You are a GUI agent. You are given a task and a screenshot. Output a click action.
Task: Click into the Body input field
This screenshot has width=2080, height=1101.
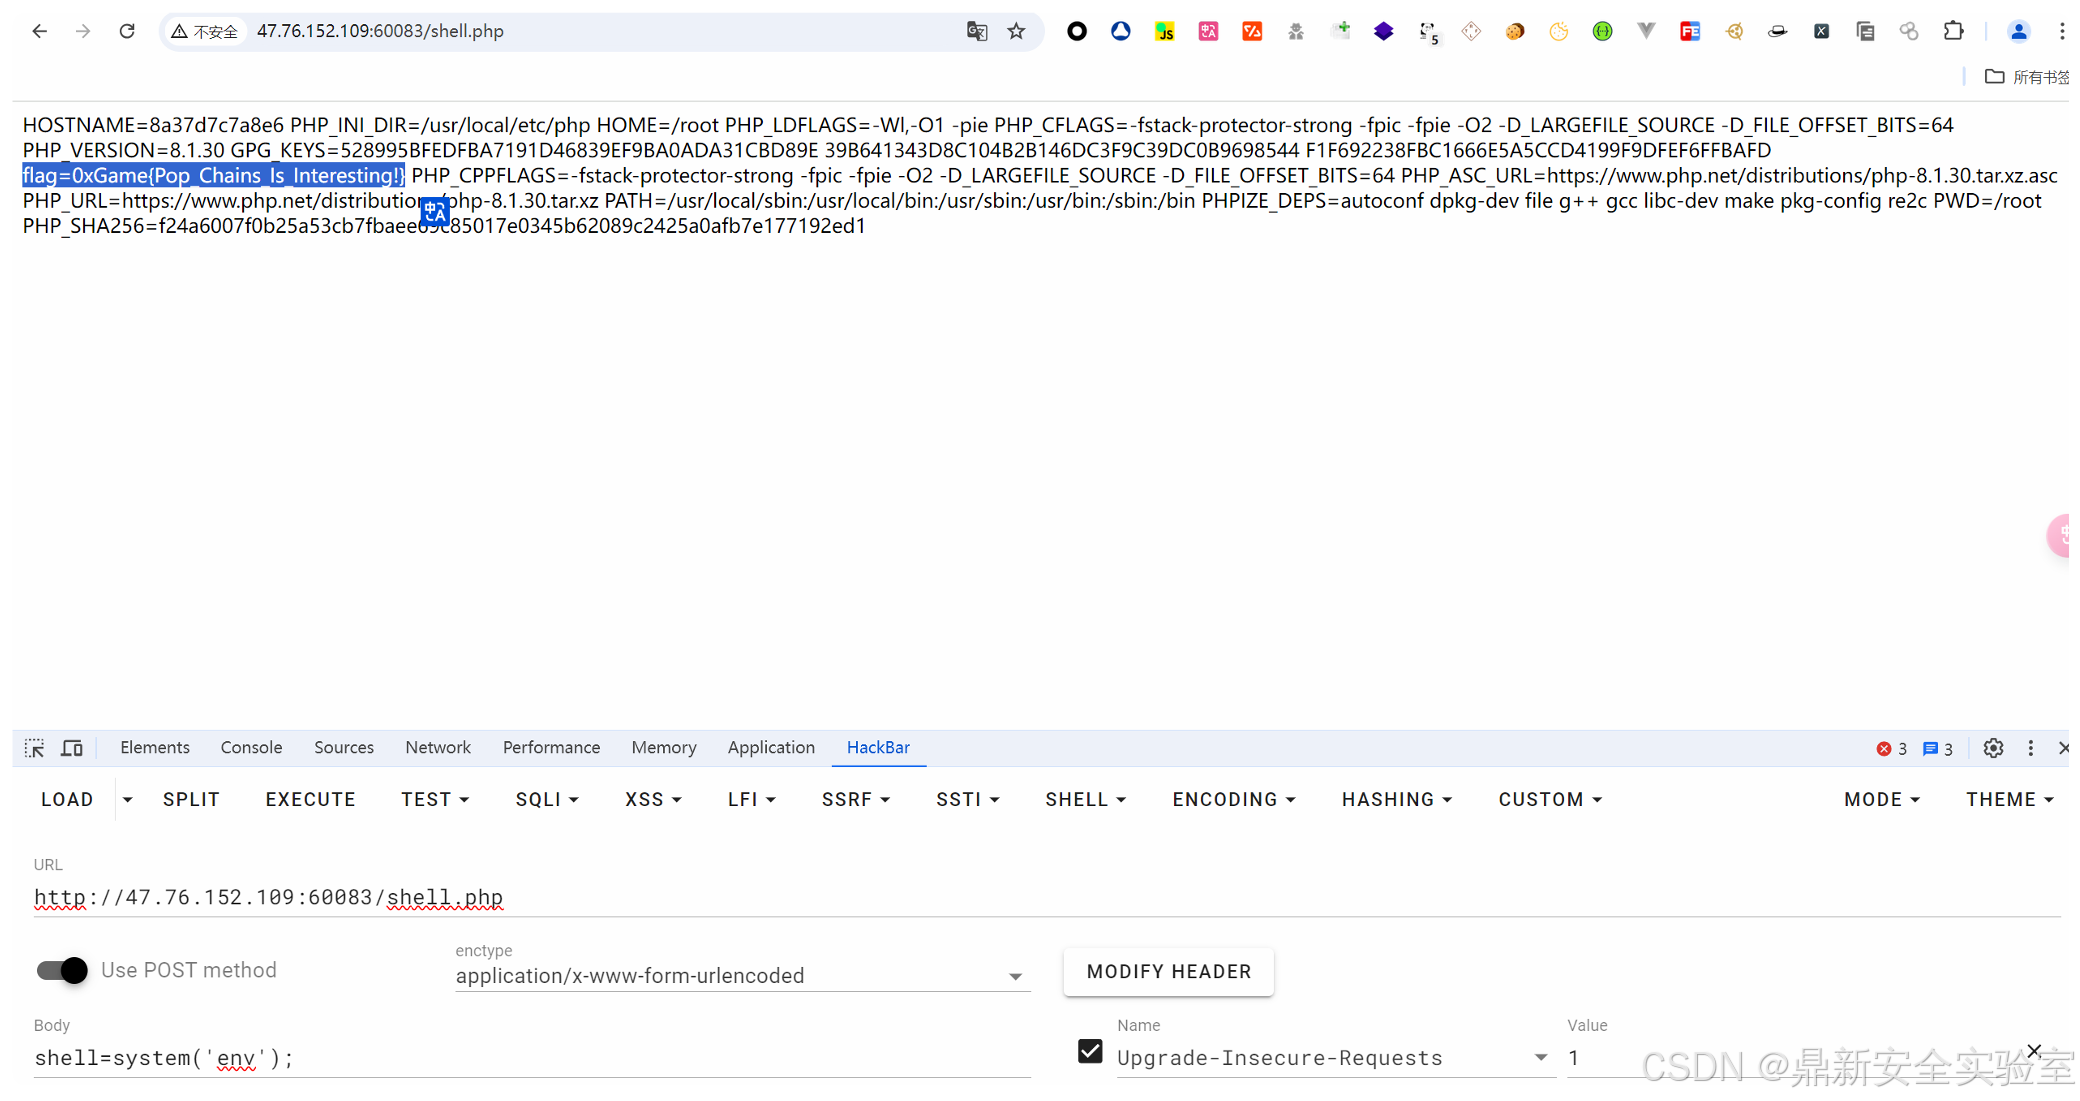point(530,1057)
